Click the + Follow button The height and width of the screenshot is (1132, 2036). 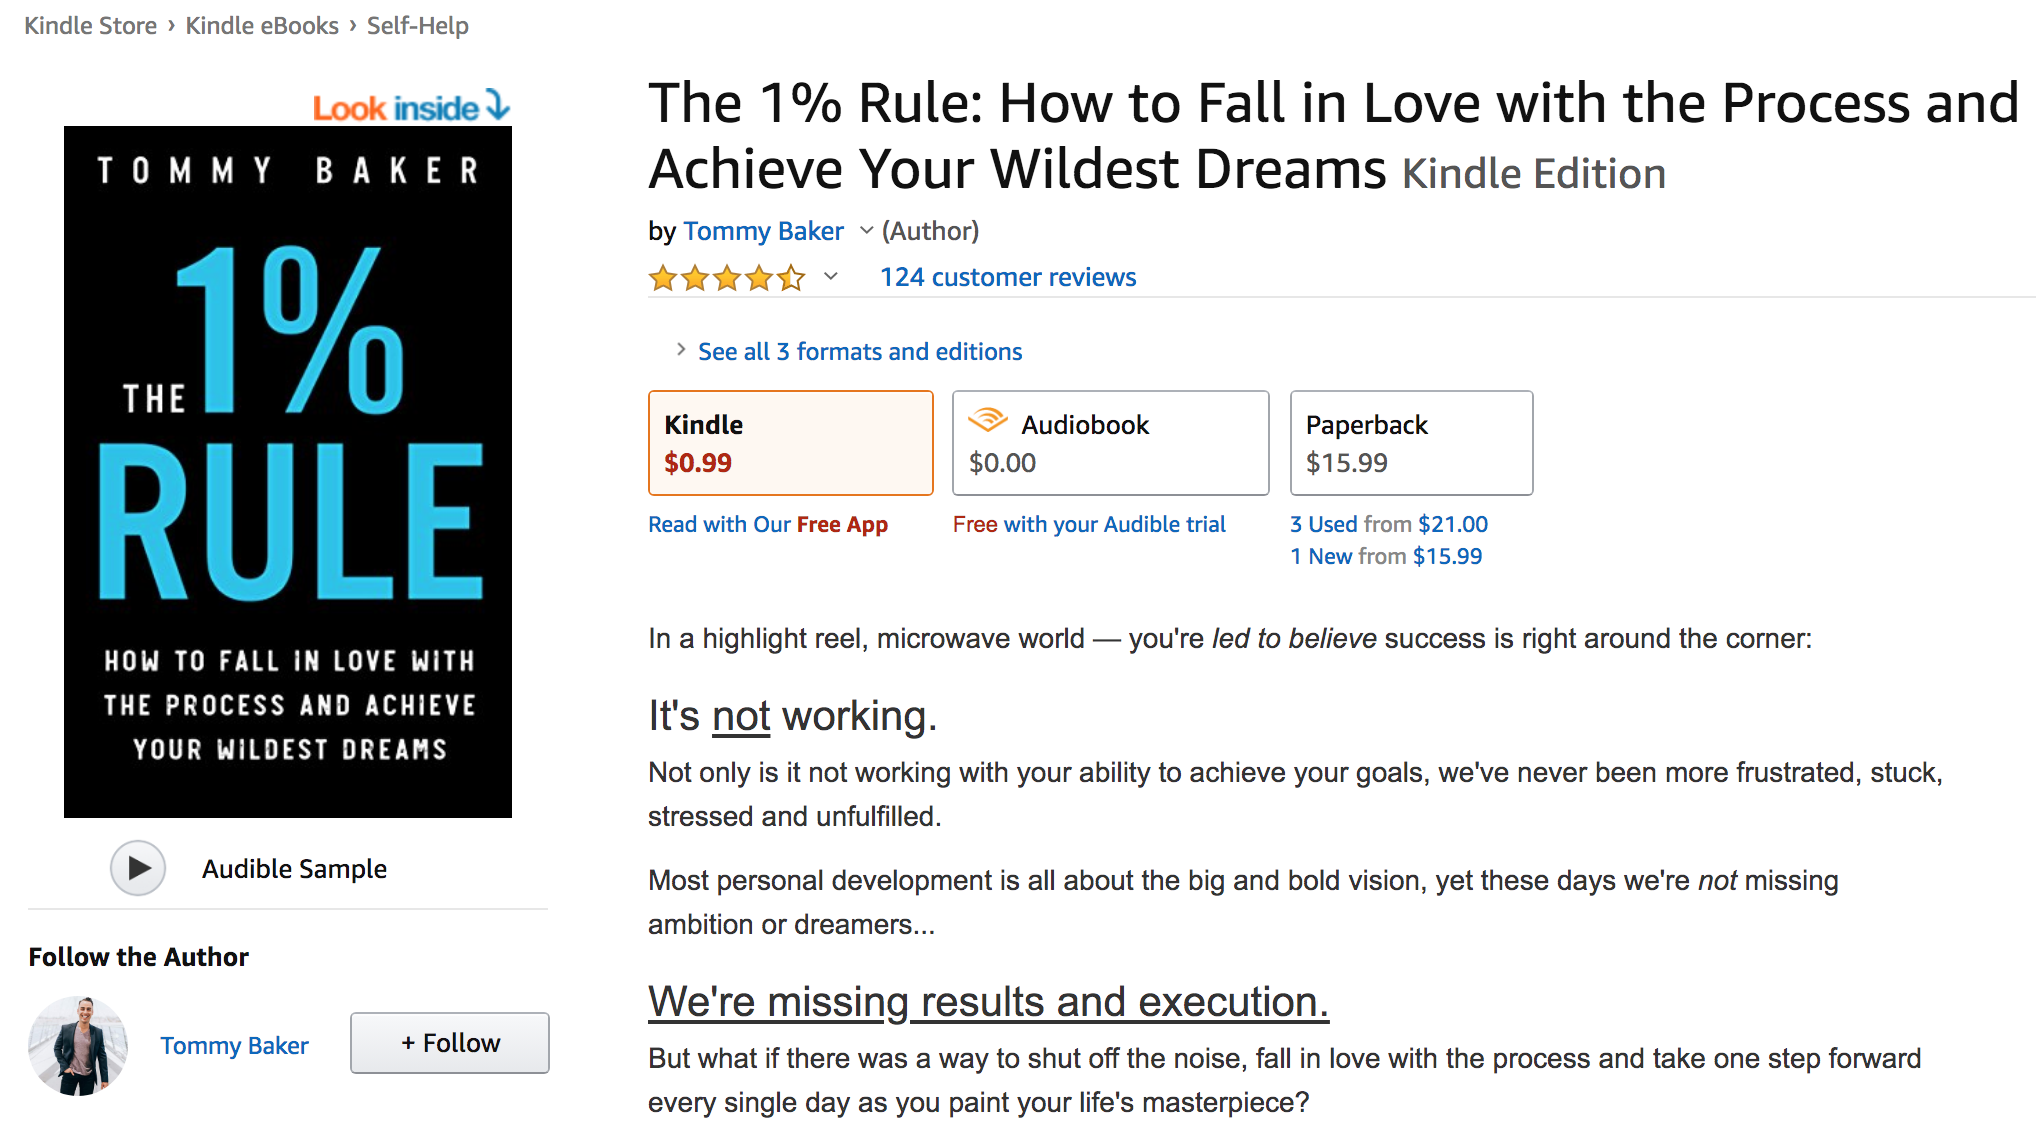(x=450, y=1043)
